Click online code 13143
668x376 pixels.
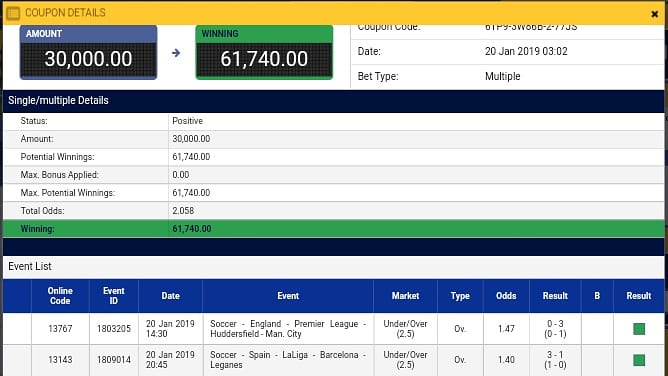coord(60,360)
